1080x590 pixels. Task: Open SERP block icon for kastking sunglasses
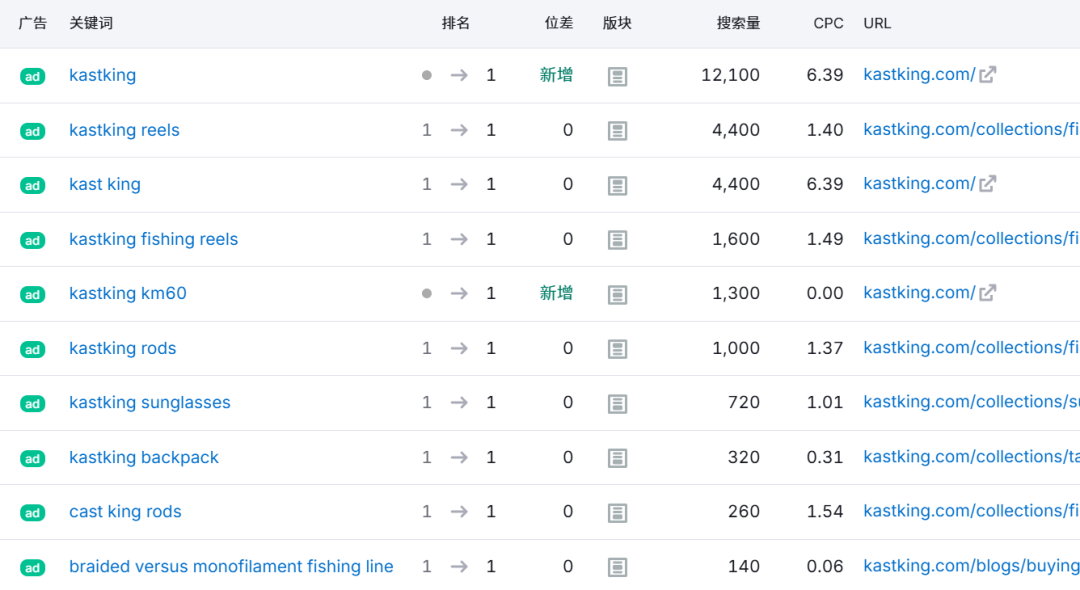tap(618, 403)
